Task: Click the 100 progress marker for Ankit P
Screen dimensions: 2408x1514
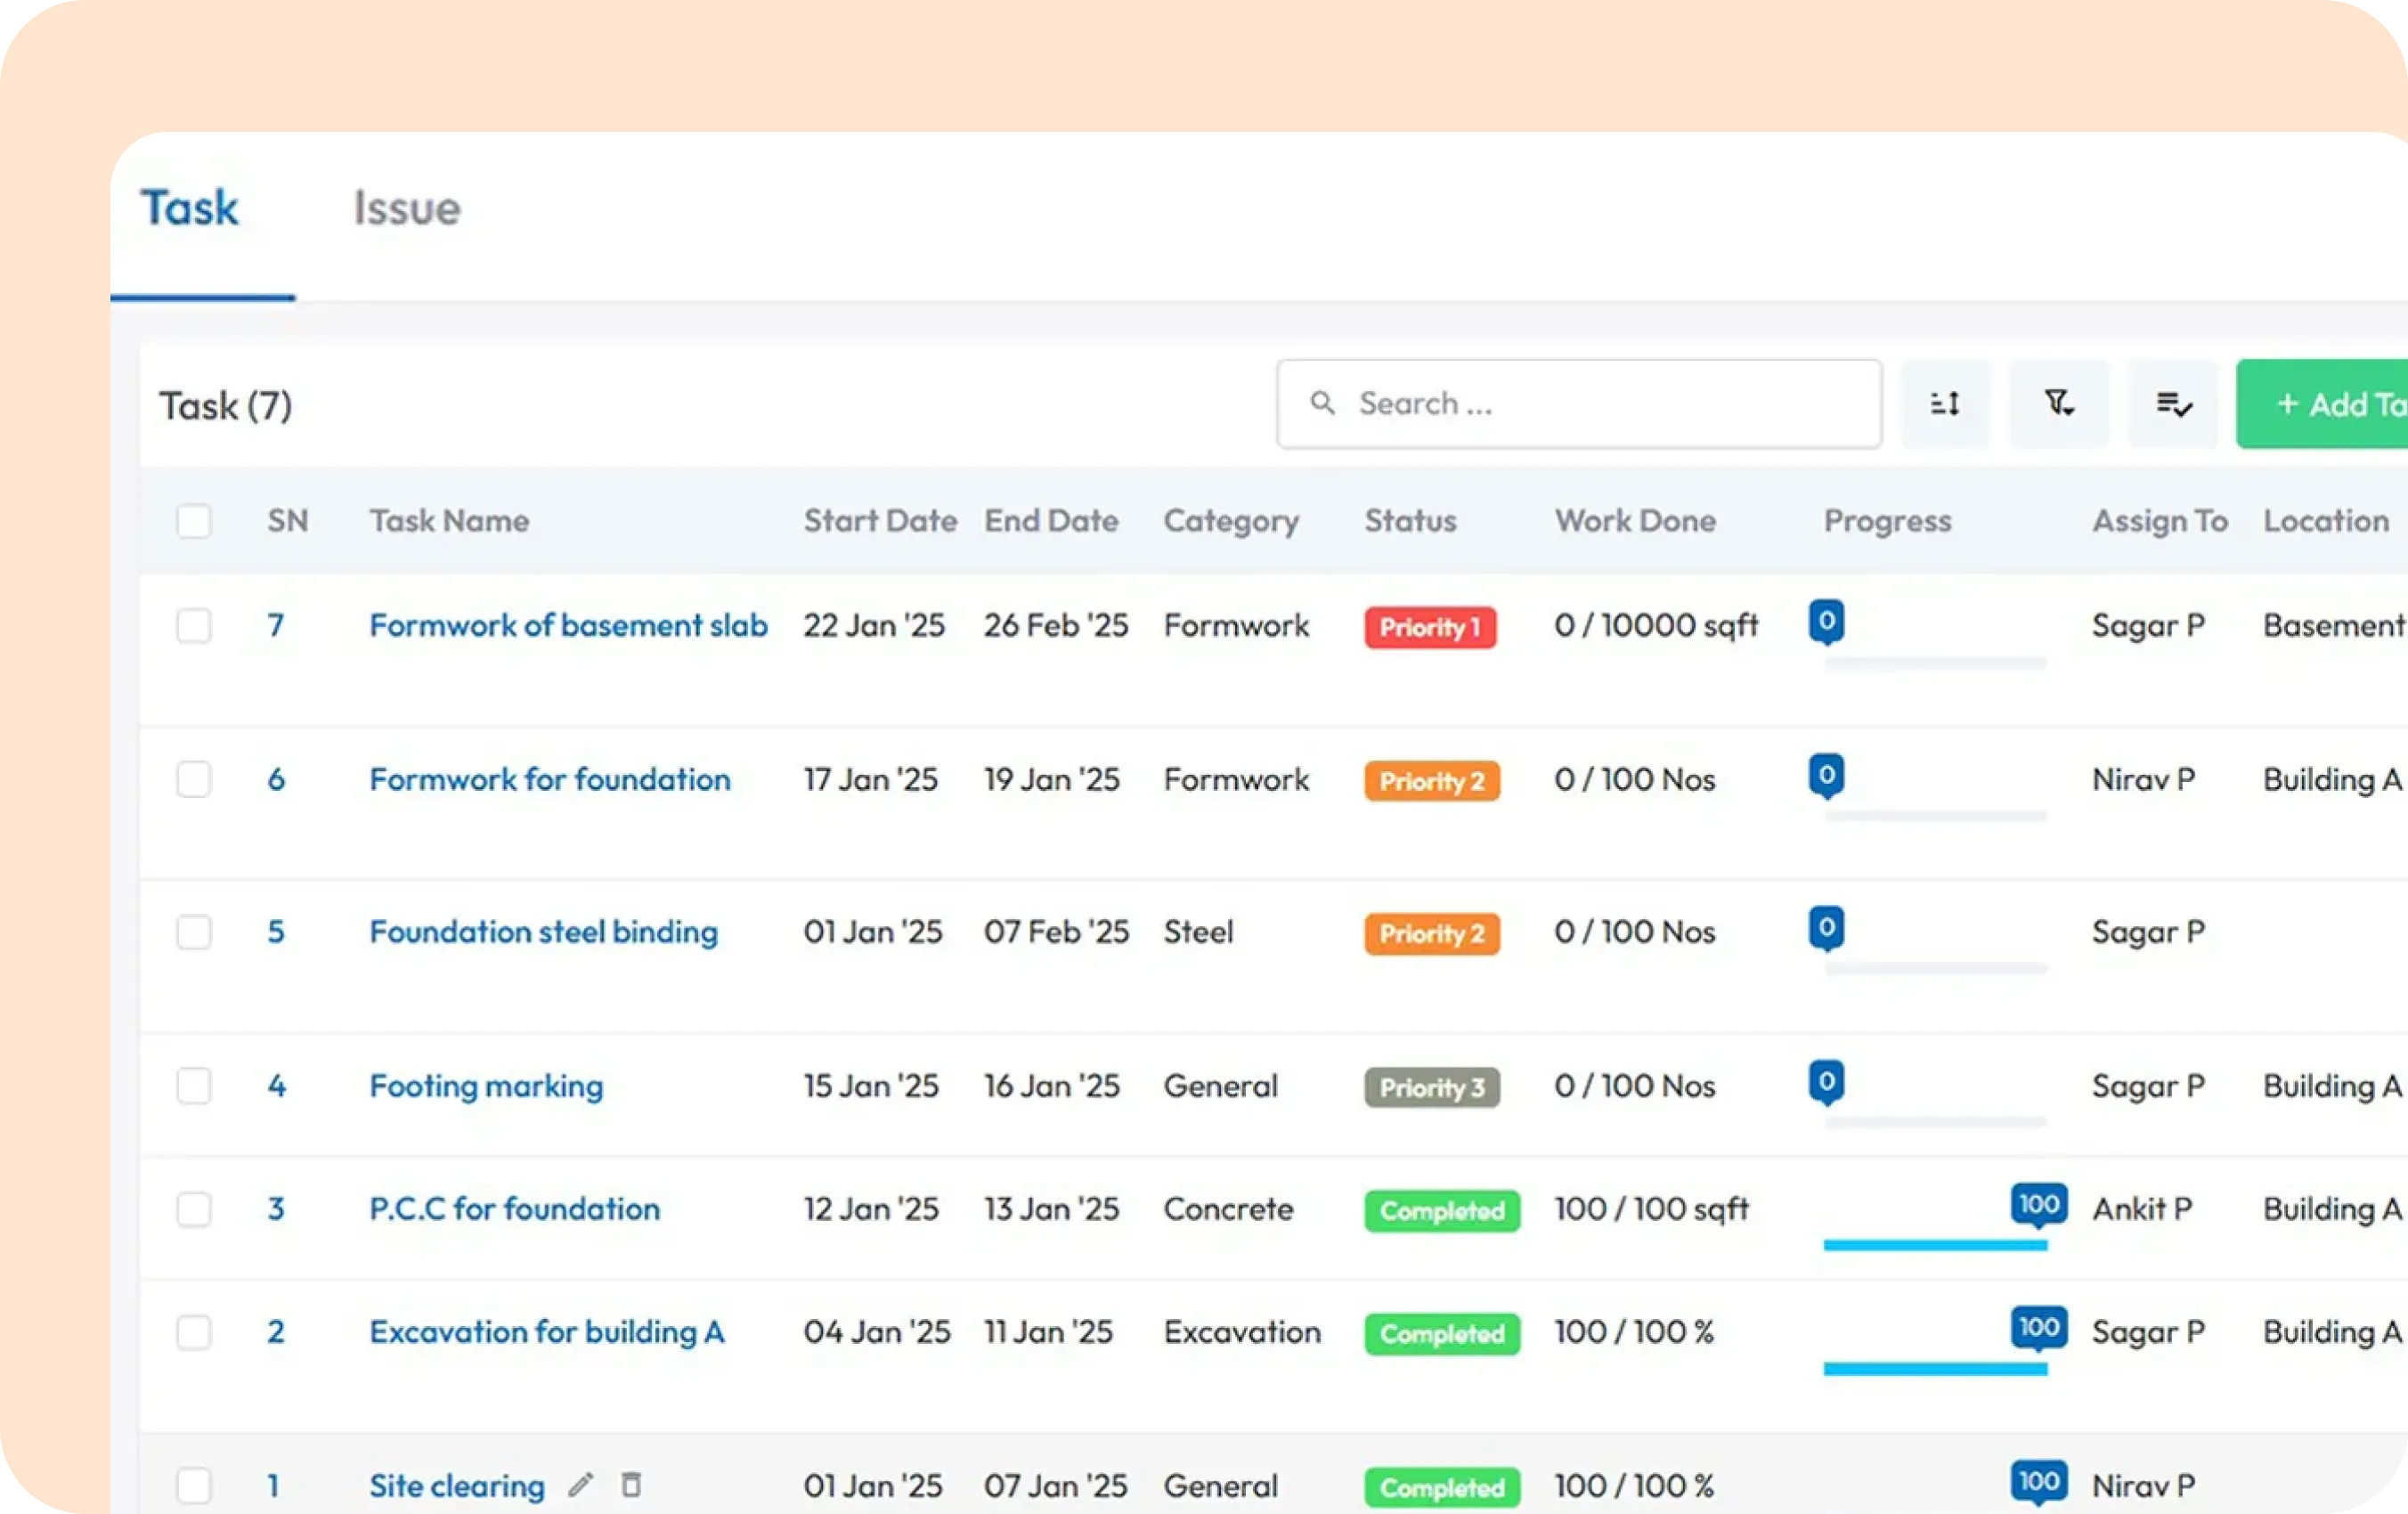Action: pos(2039,1206)
